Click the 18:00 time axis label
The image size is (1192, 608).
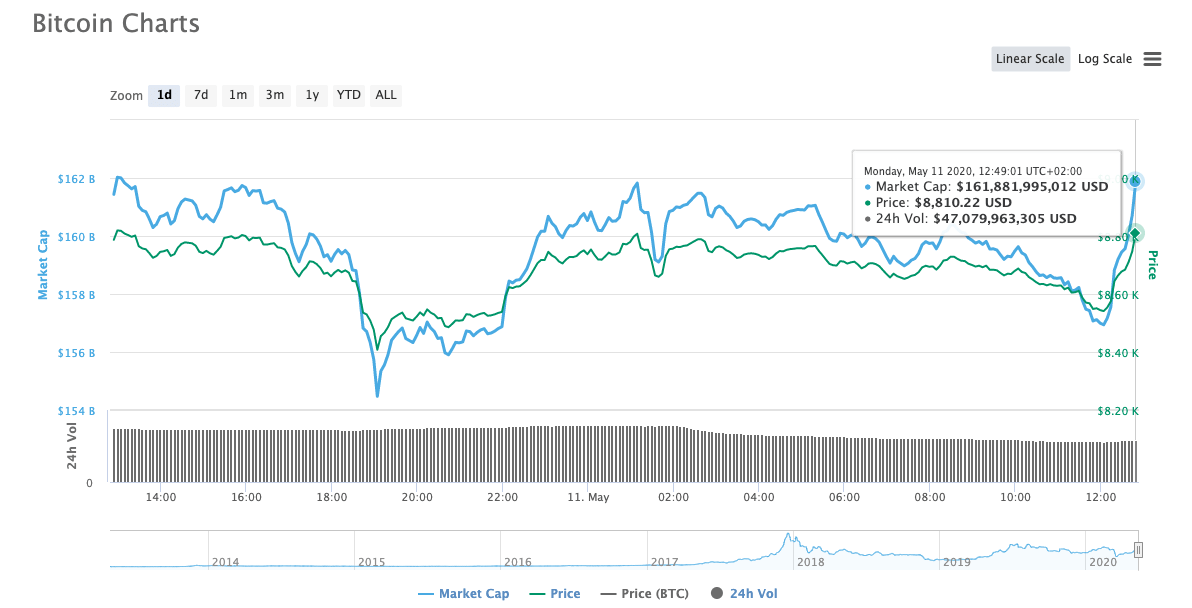coord(331,497)
